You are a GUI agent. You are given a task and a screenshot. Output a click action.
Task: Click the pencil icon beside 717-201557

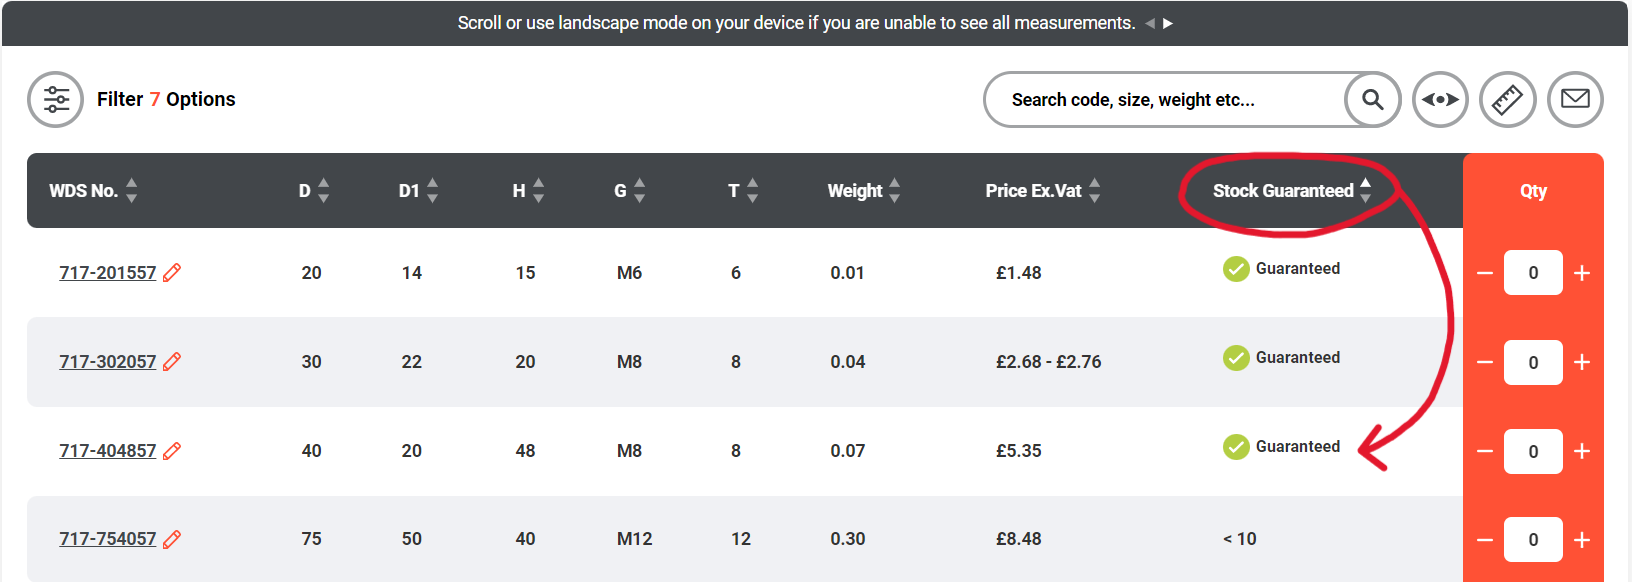(172, 272)
